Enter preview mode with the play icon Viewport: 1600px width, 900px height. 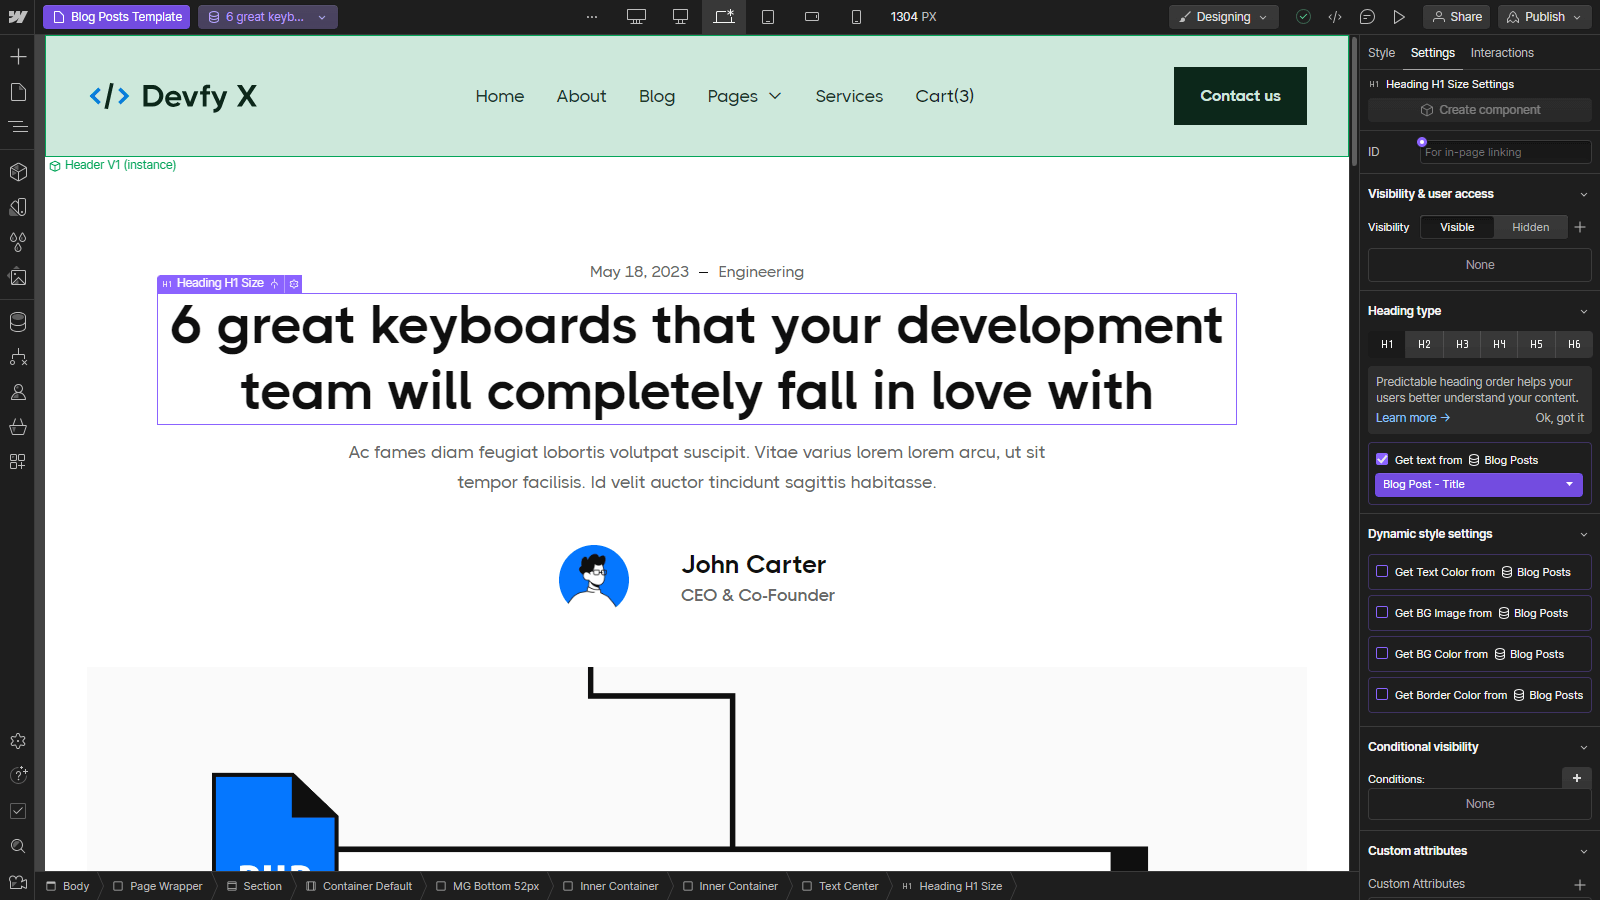(x=1400, y=17)
